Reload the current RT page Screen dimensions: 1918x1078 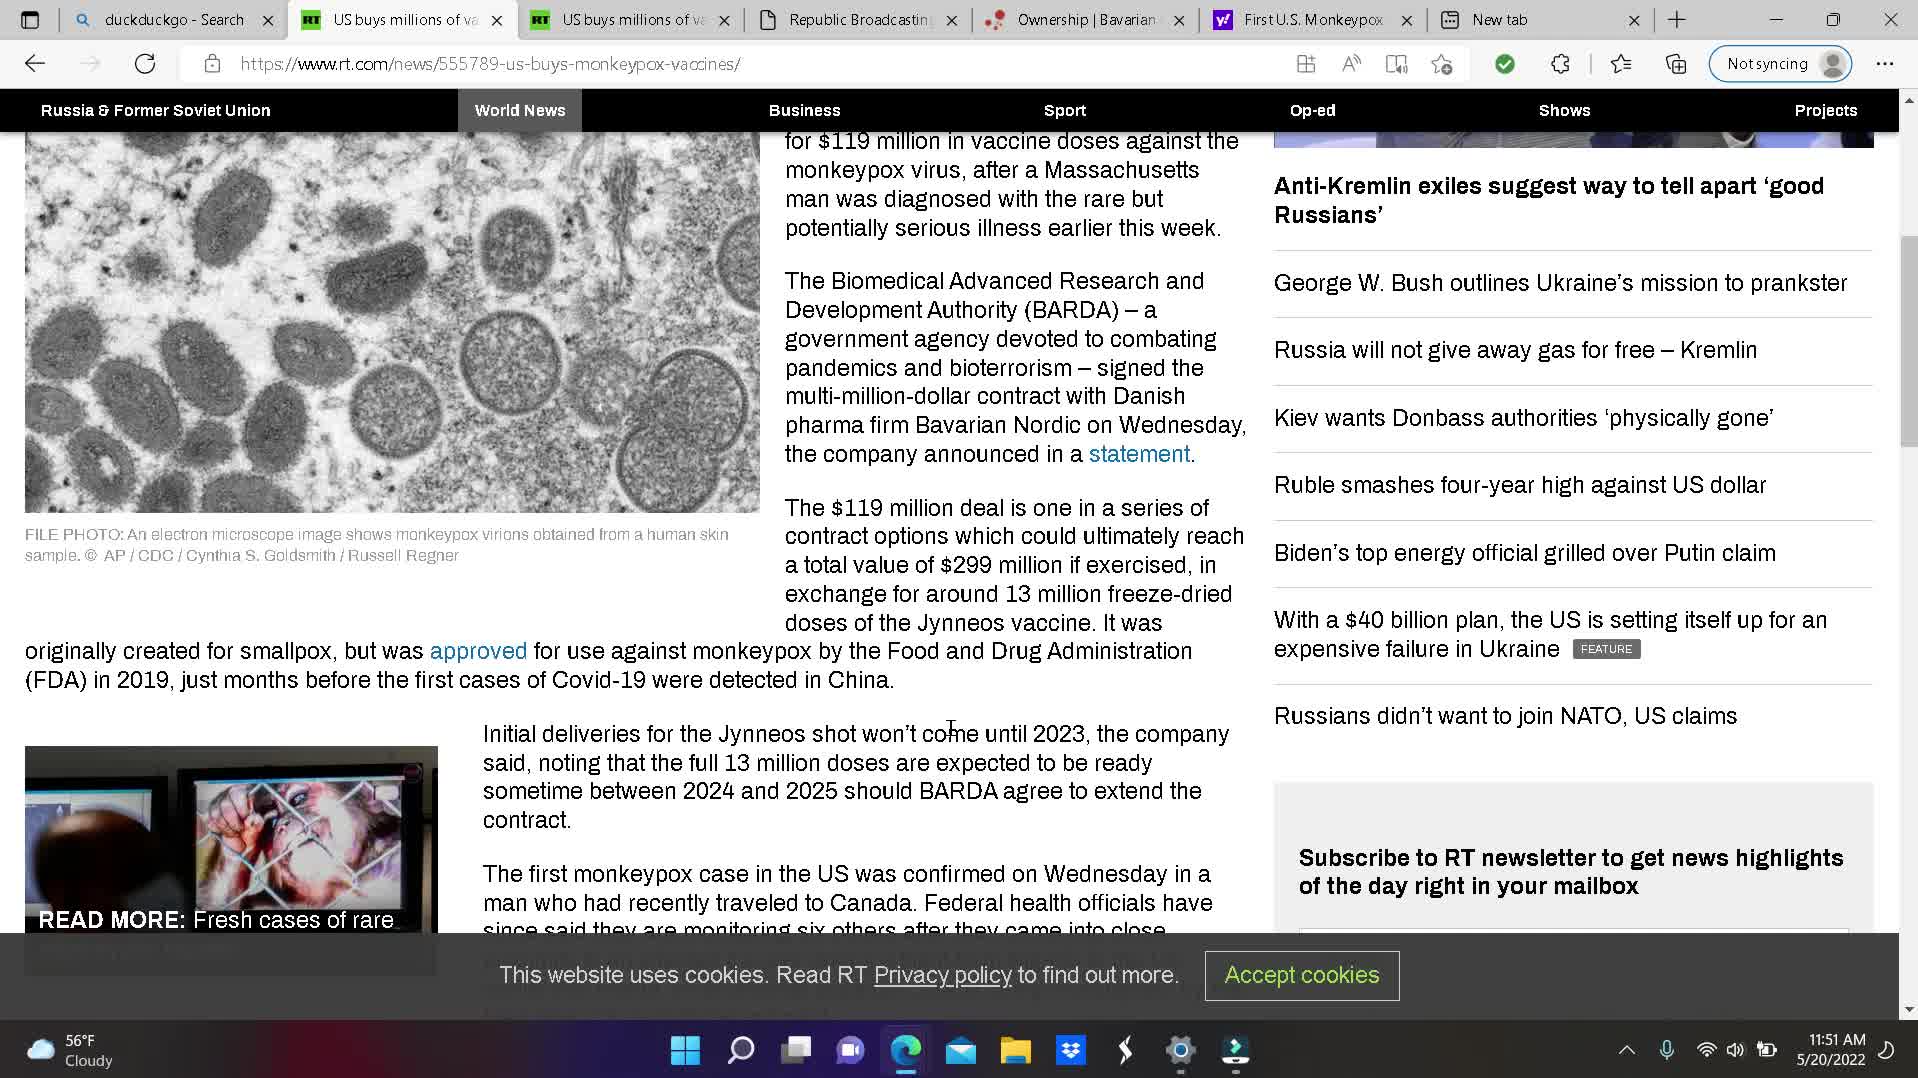(145, 64)
